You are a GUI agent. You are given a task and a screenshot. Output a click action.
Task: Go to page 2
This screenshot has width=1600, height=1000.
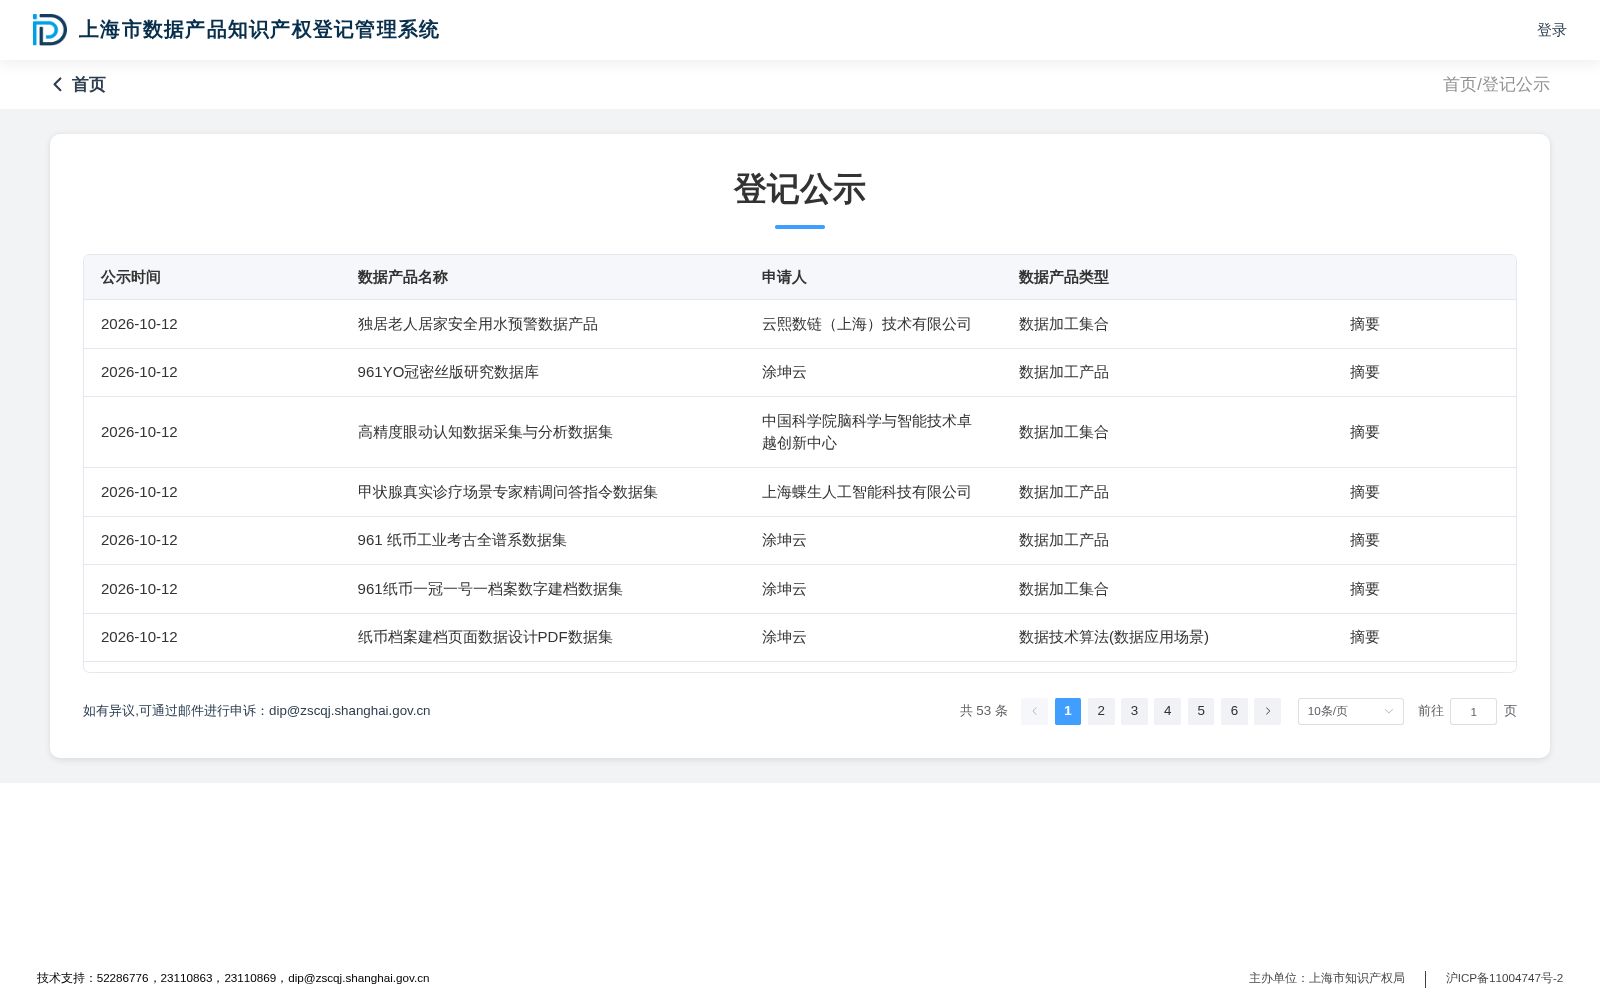[x=1101, y=711]
